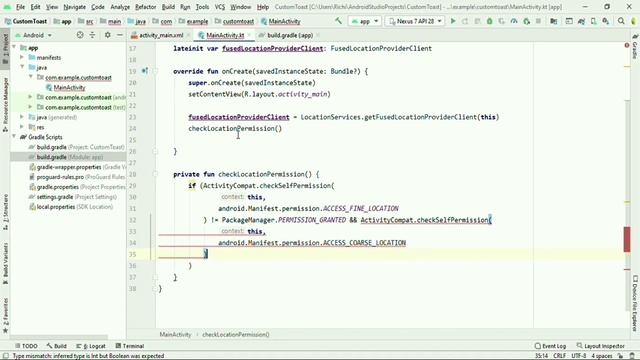
Task: Click the UTF-8 encoding in status bar
Action: tap(578, 356)
